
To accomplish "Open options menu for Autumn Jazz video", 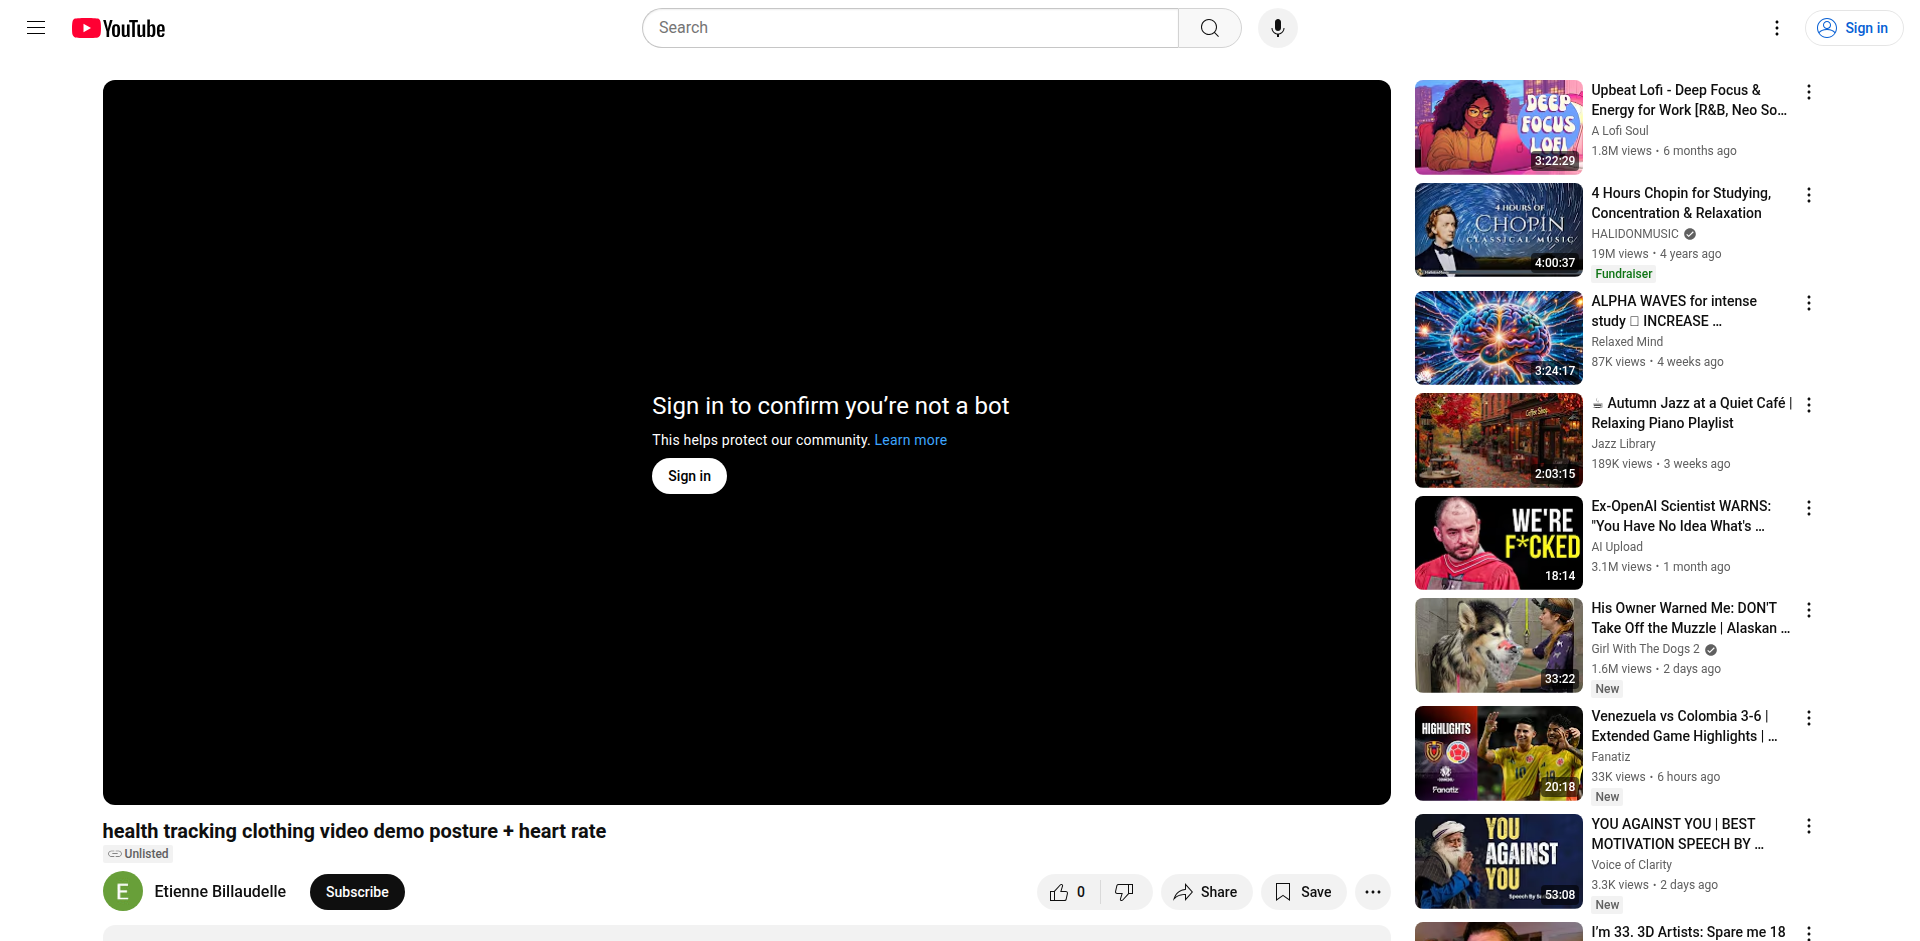I will (1808, 405).
